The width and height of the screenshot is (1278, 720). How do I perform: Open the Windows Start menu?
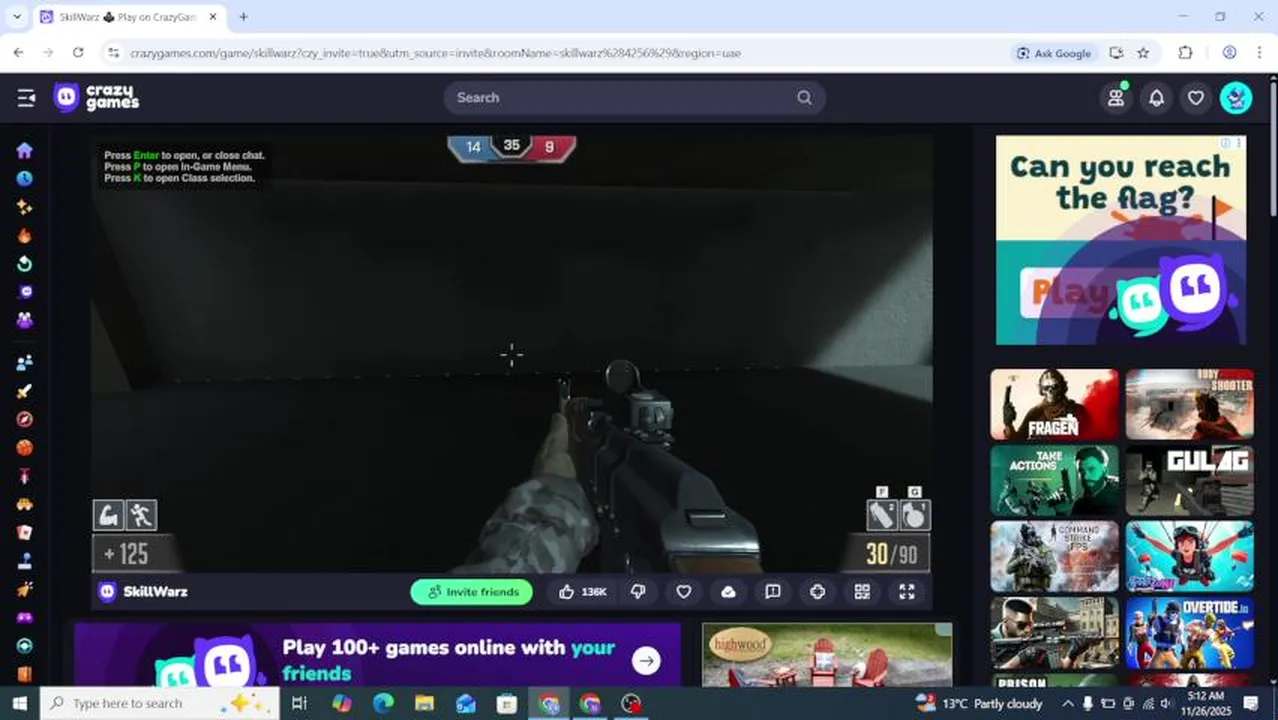click(19, 703)
